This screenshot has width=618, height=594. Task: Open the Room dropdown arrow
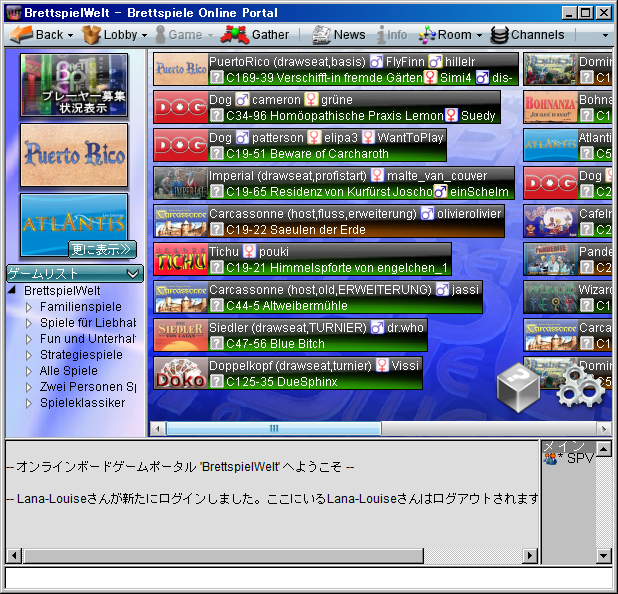click(479, 35)
